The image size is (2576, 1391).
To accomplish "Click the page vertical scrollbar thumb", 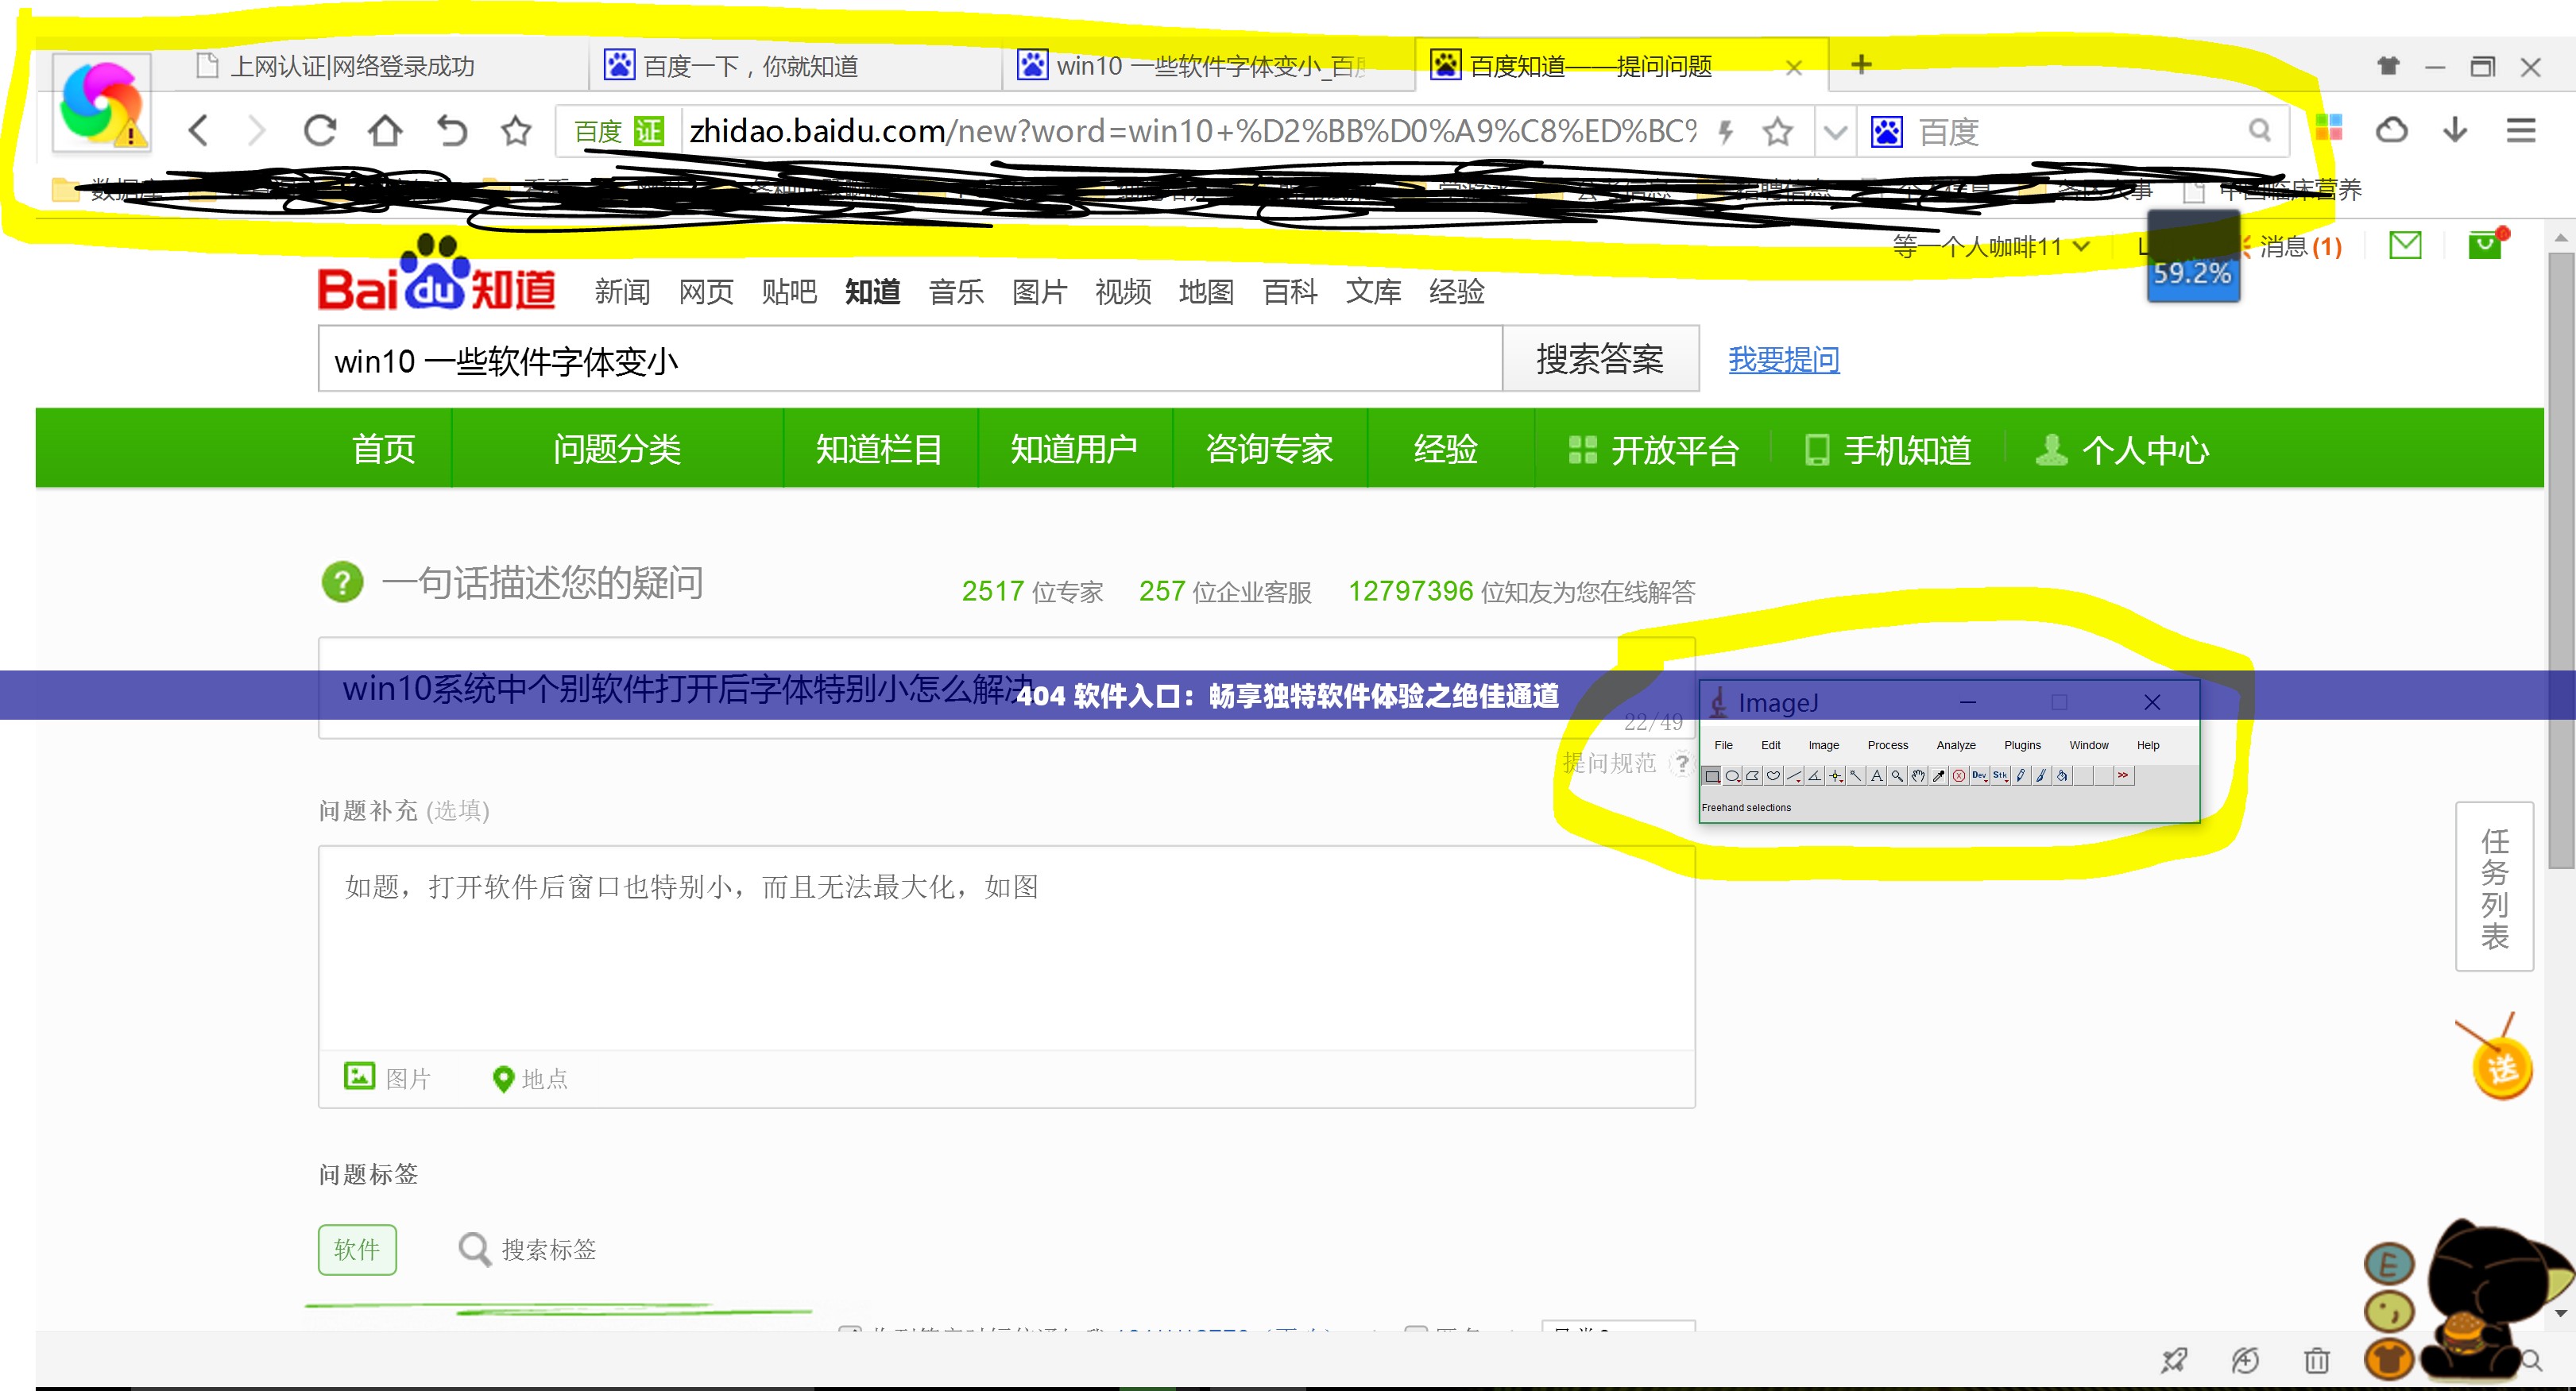I will 2561,560.
